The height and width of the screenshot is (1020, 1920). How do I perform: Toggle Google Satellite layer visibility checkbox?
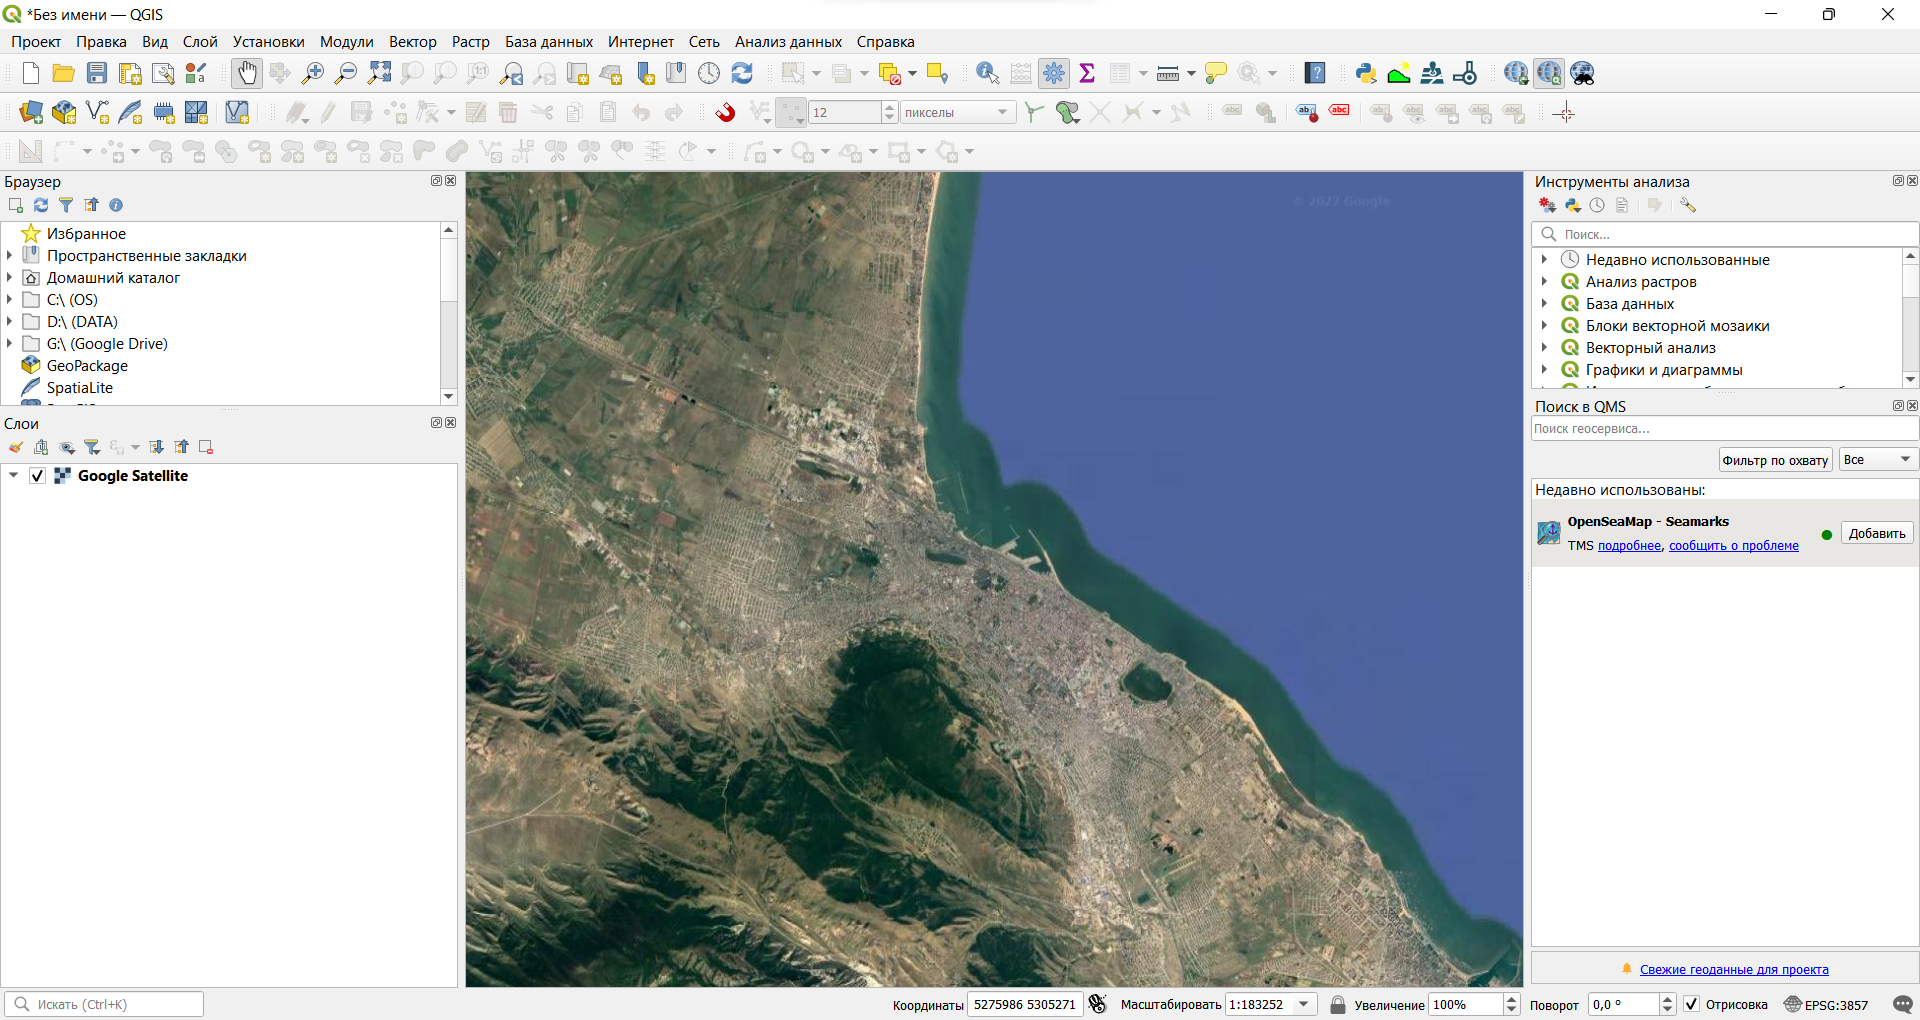tap(37, 476)
